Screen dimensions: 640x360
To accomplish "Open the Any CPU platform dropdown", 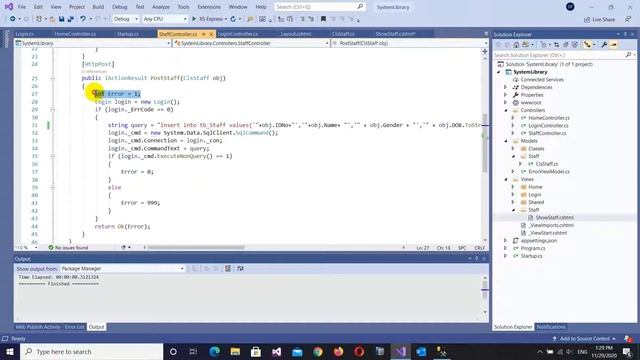I will click(x=165, y=19).
